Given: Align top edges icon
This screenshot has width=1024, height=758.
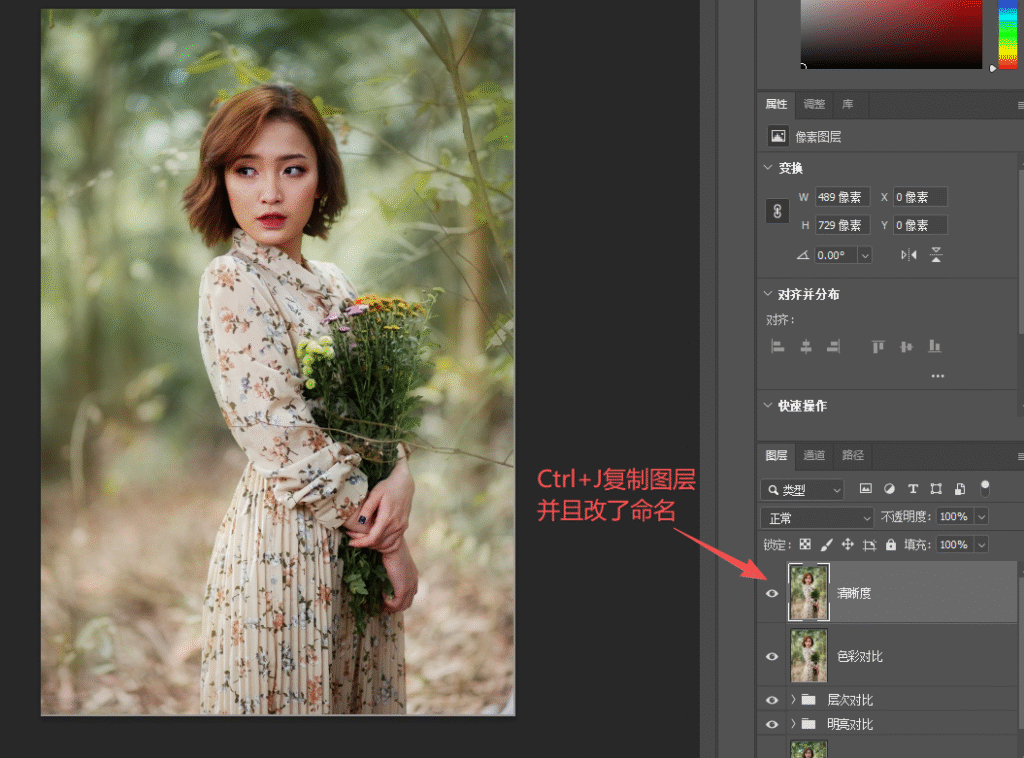Looking at the screenshot, I should (878, 346).
